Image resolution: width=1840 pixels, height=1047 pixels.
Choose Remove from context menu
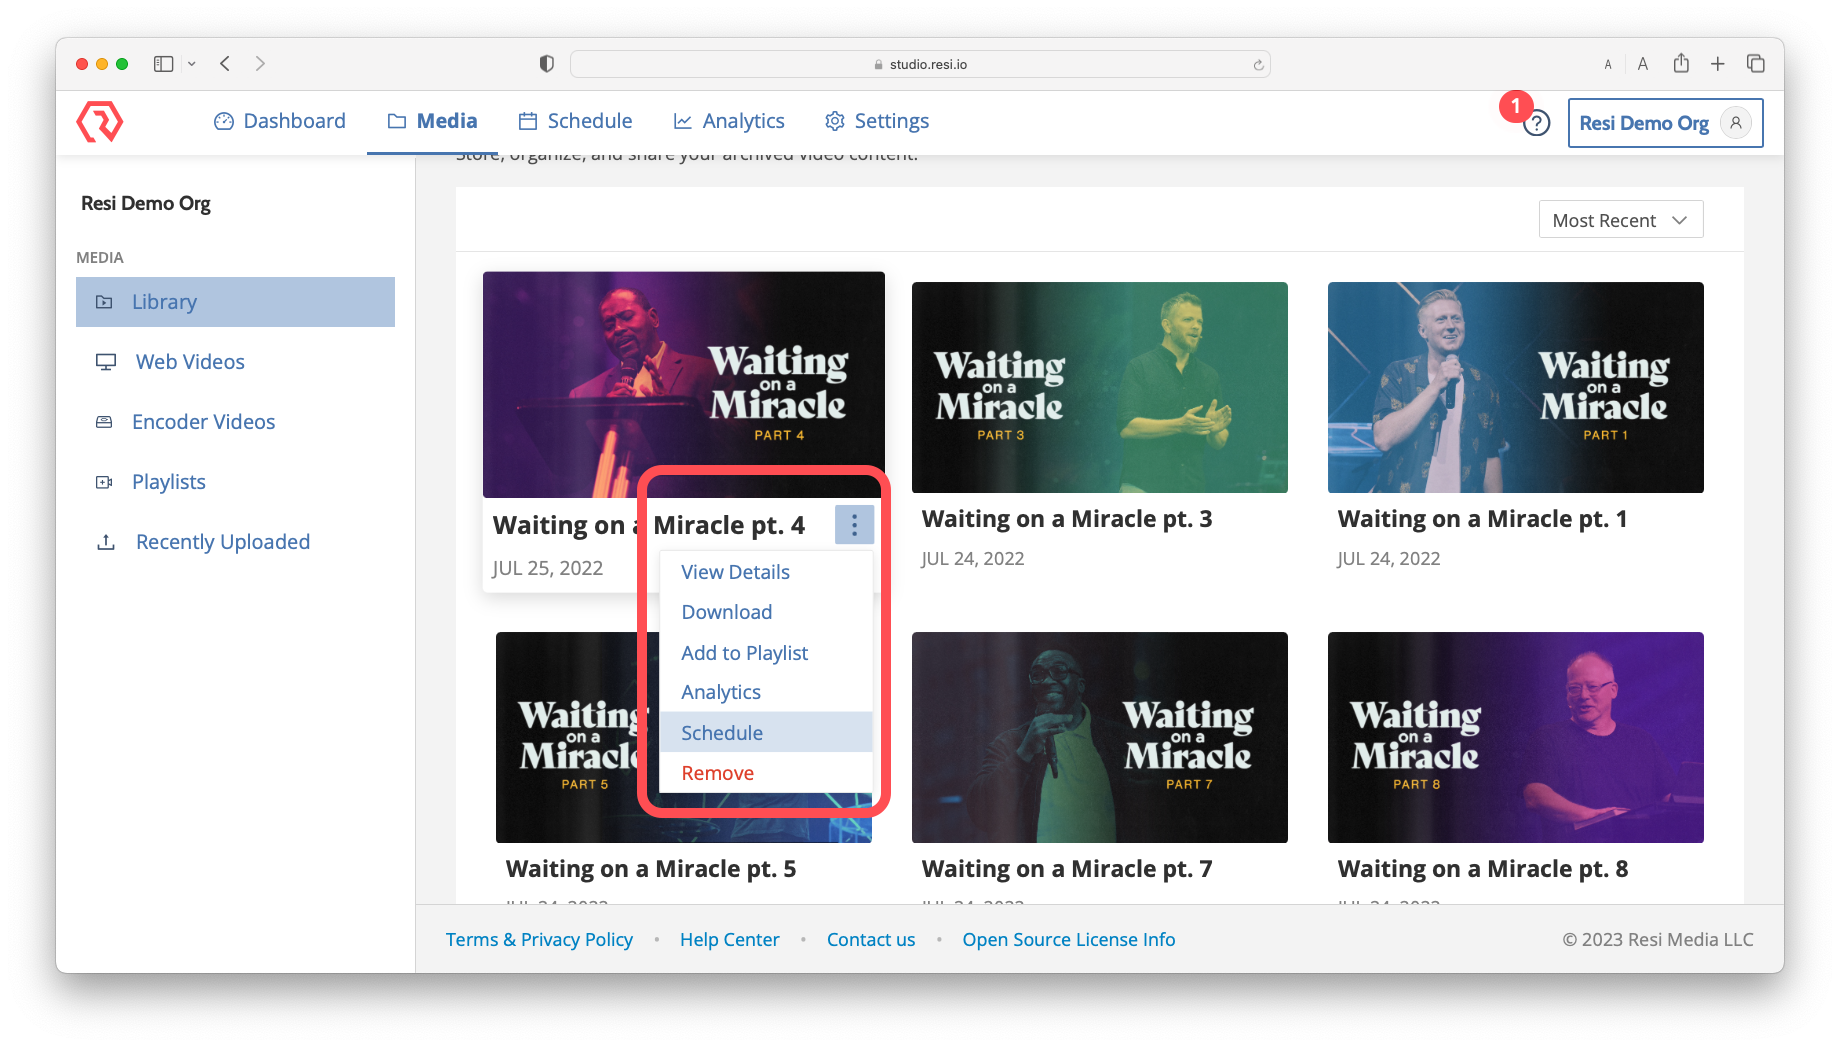[766, 773]
